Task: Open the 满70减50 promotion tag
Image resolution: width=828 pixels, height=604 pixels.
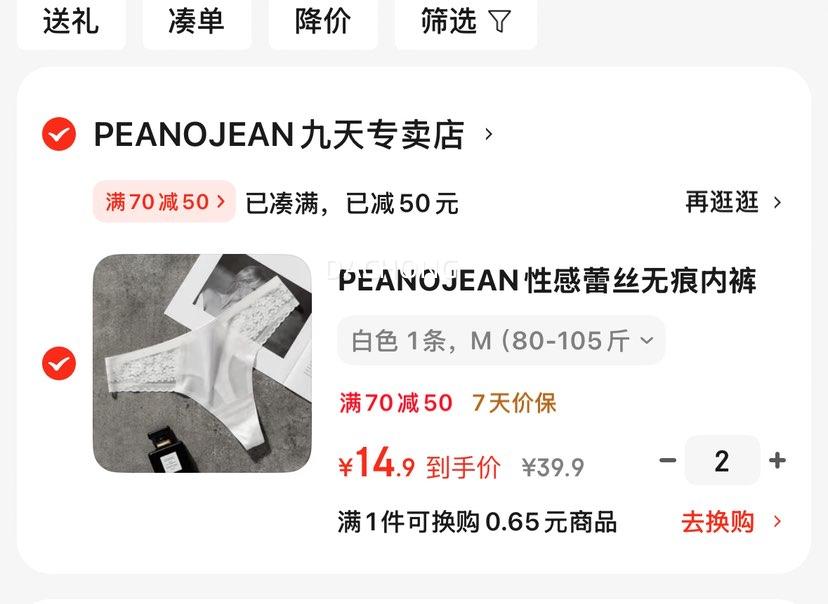Action: point(164,201)
